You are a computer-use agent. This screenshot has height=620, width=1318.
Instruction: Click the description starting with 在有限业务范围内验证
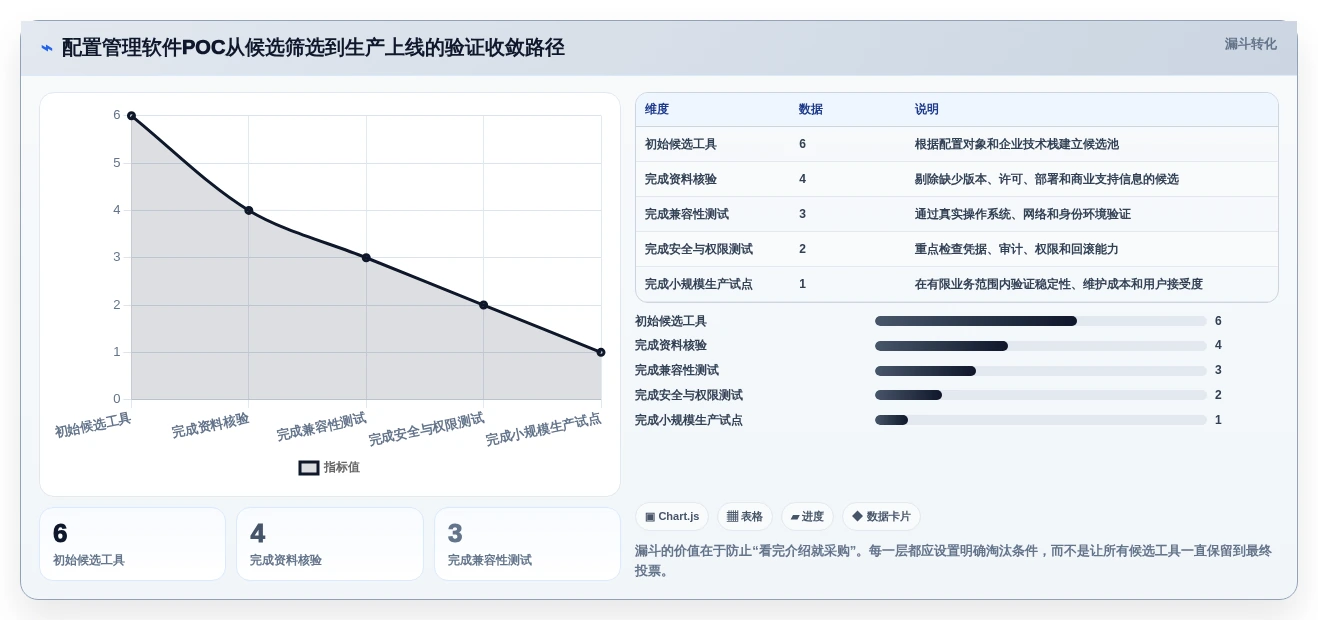(1059, 284)
